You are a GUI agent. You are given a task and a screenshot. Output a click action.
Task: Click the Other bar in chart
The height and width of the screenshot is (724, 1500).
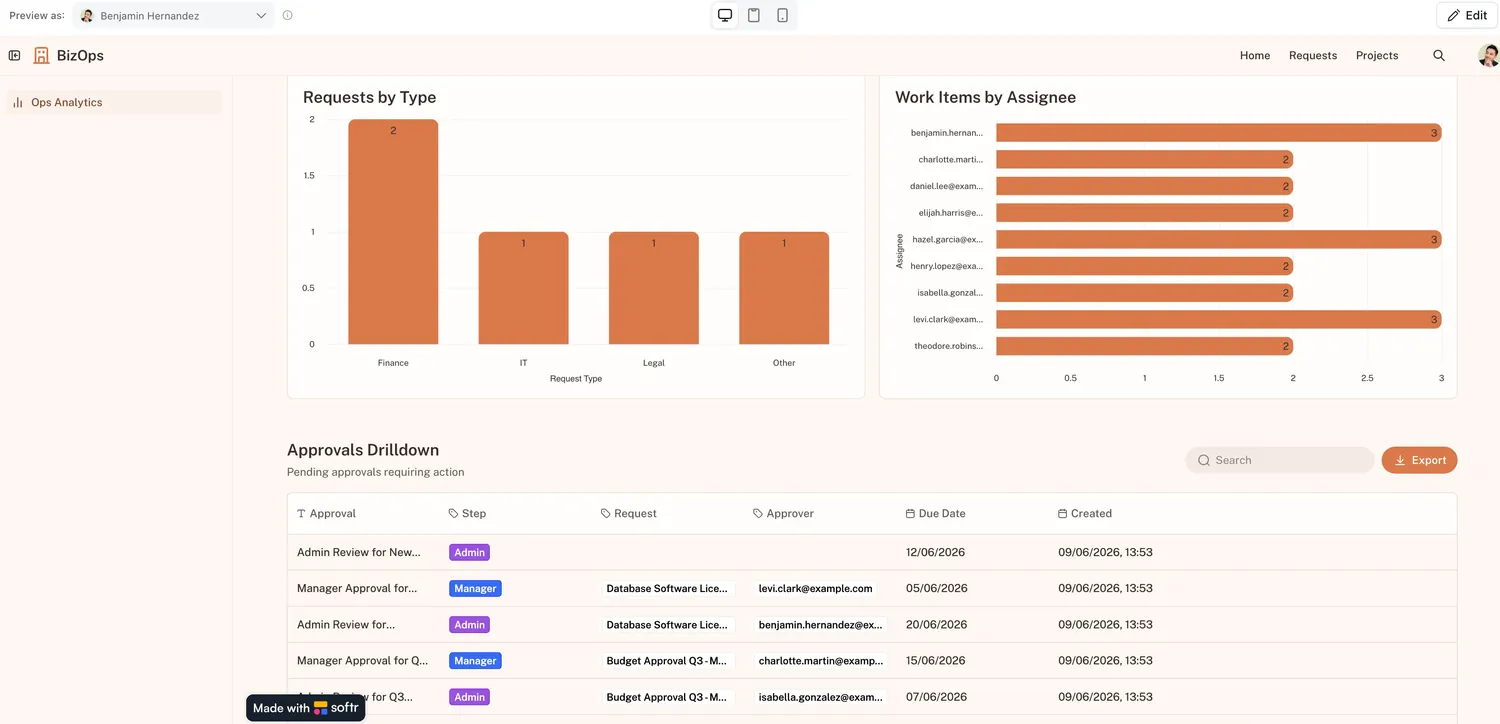[784, 288]
